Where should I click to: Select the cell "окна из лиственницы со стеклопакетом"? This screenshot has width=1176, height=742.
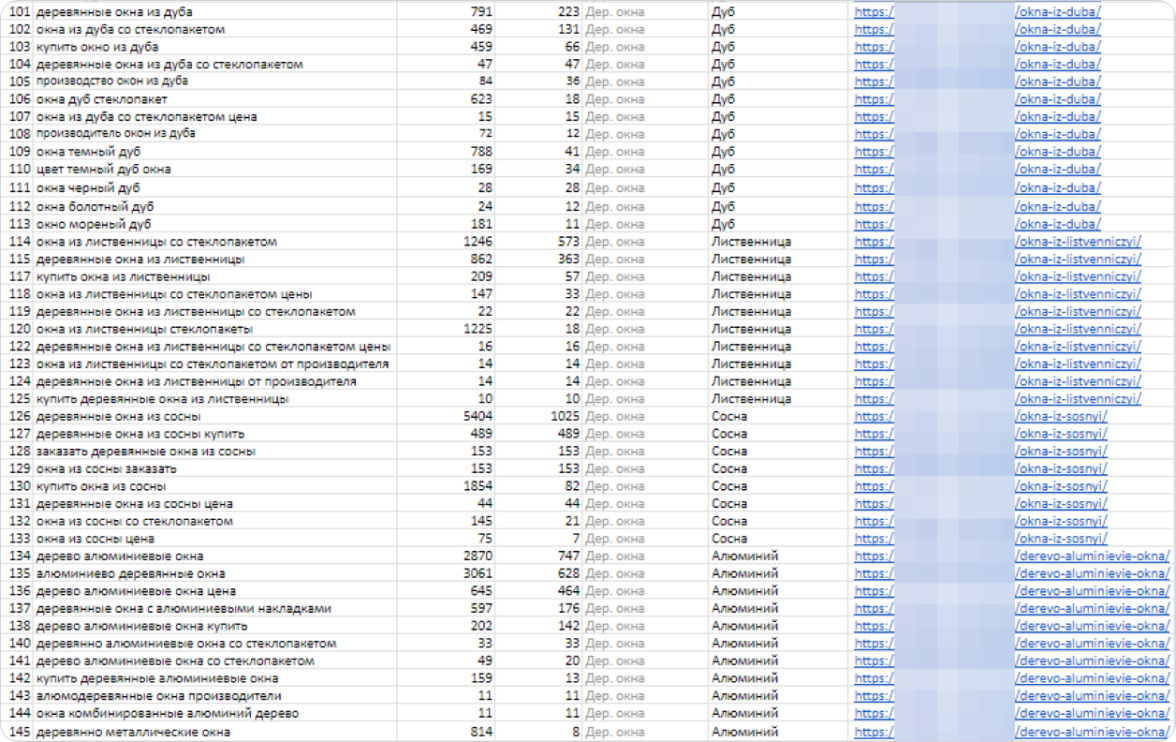coord(157,242)
